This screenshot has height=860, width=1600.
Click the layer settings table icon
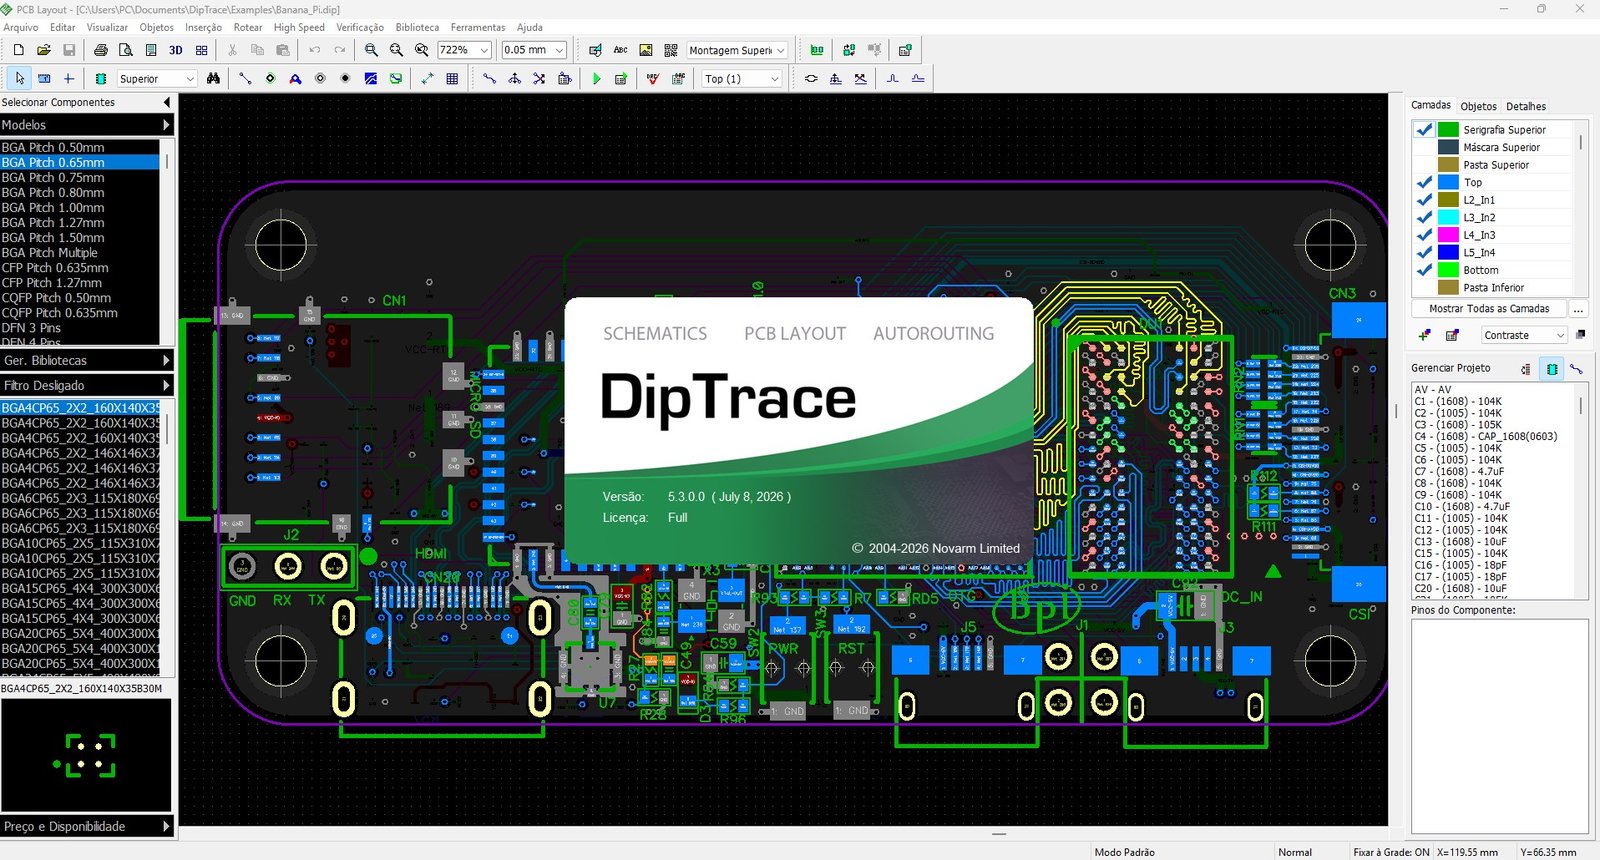click(1452, 335)
